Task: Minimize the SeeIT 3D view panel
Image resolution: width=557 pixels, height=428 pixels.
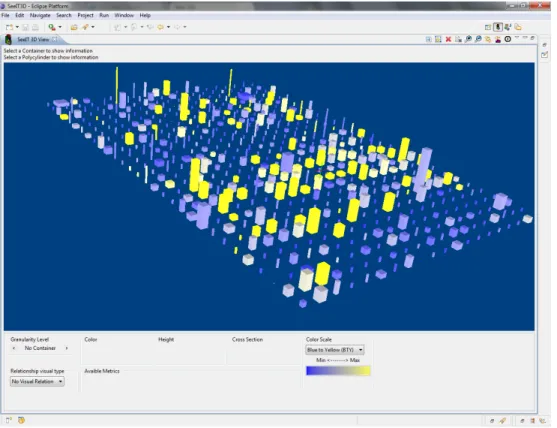Action: click(x=525, y=37)
